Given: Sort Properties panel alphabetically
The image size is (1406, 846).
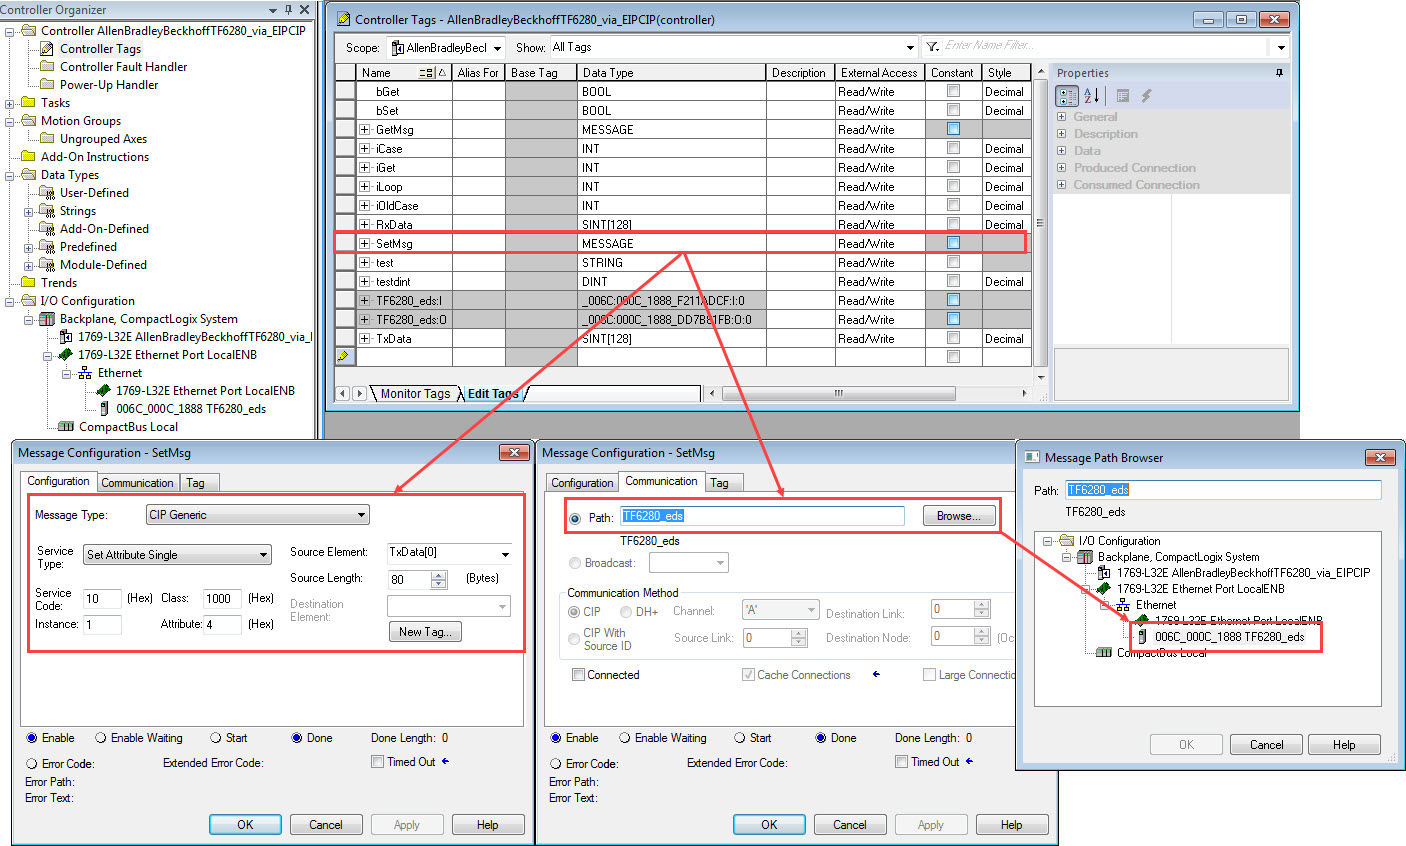Looking at the screenshot, I should coord(1091,96).
